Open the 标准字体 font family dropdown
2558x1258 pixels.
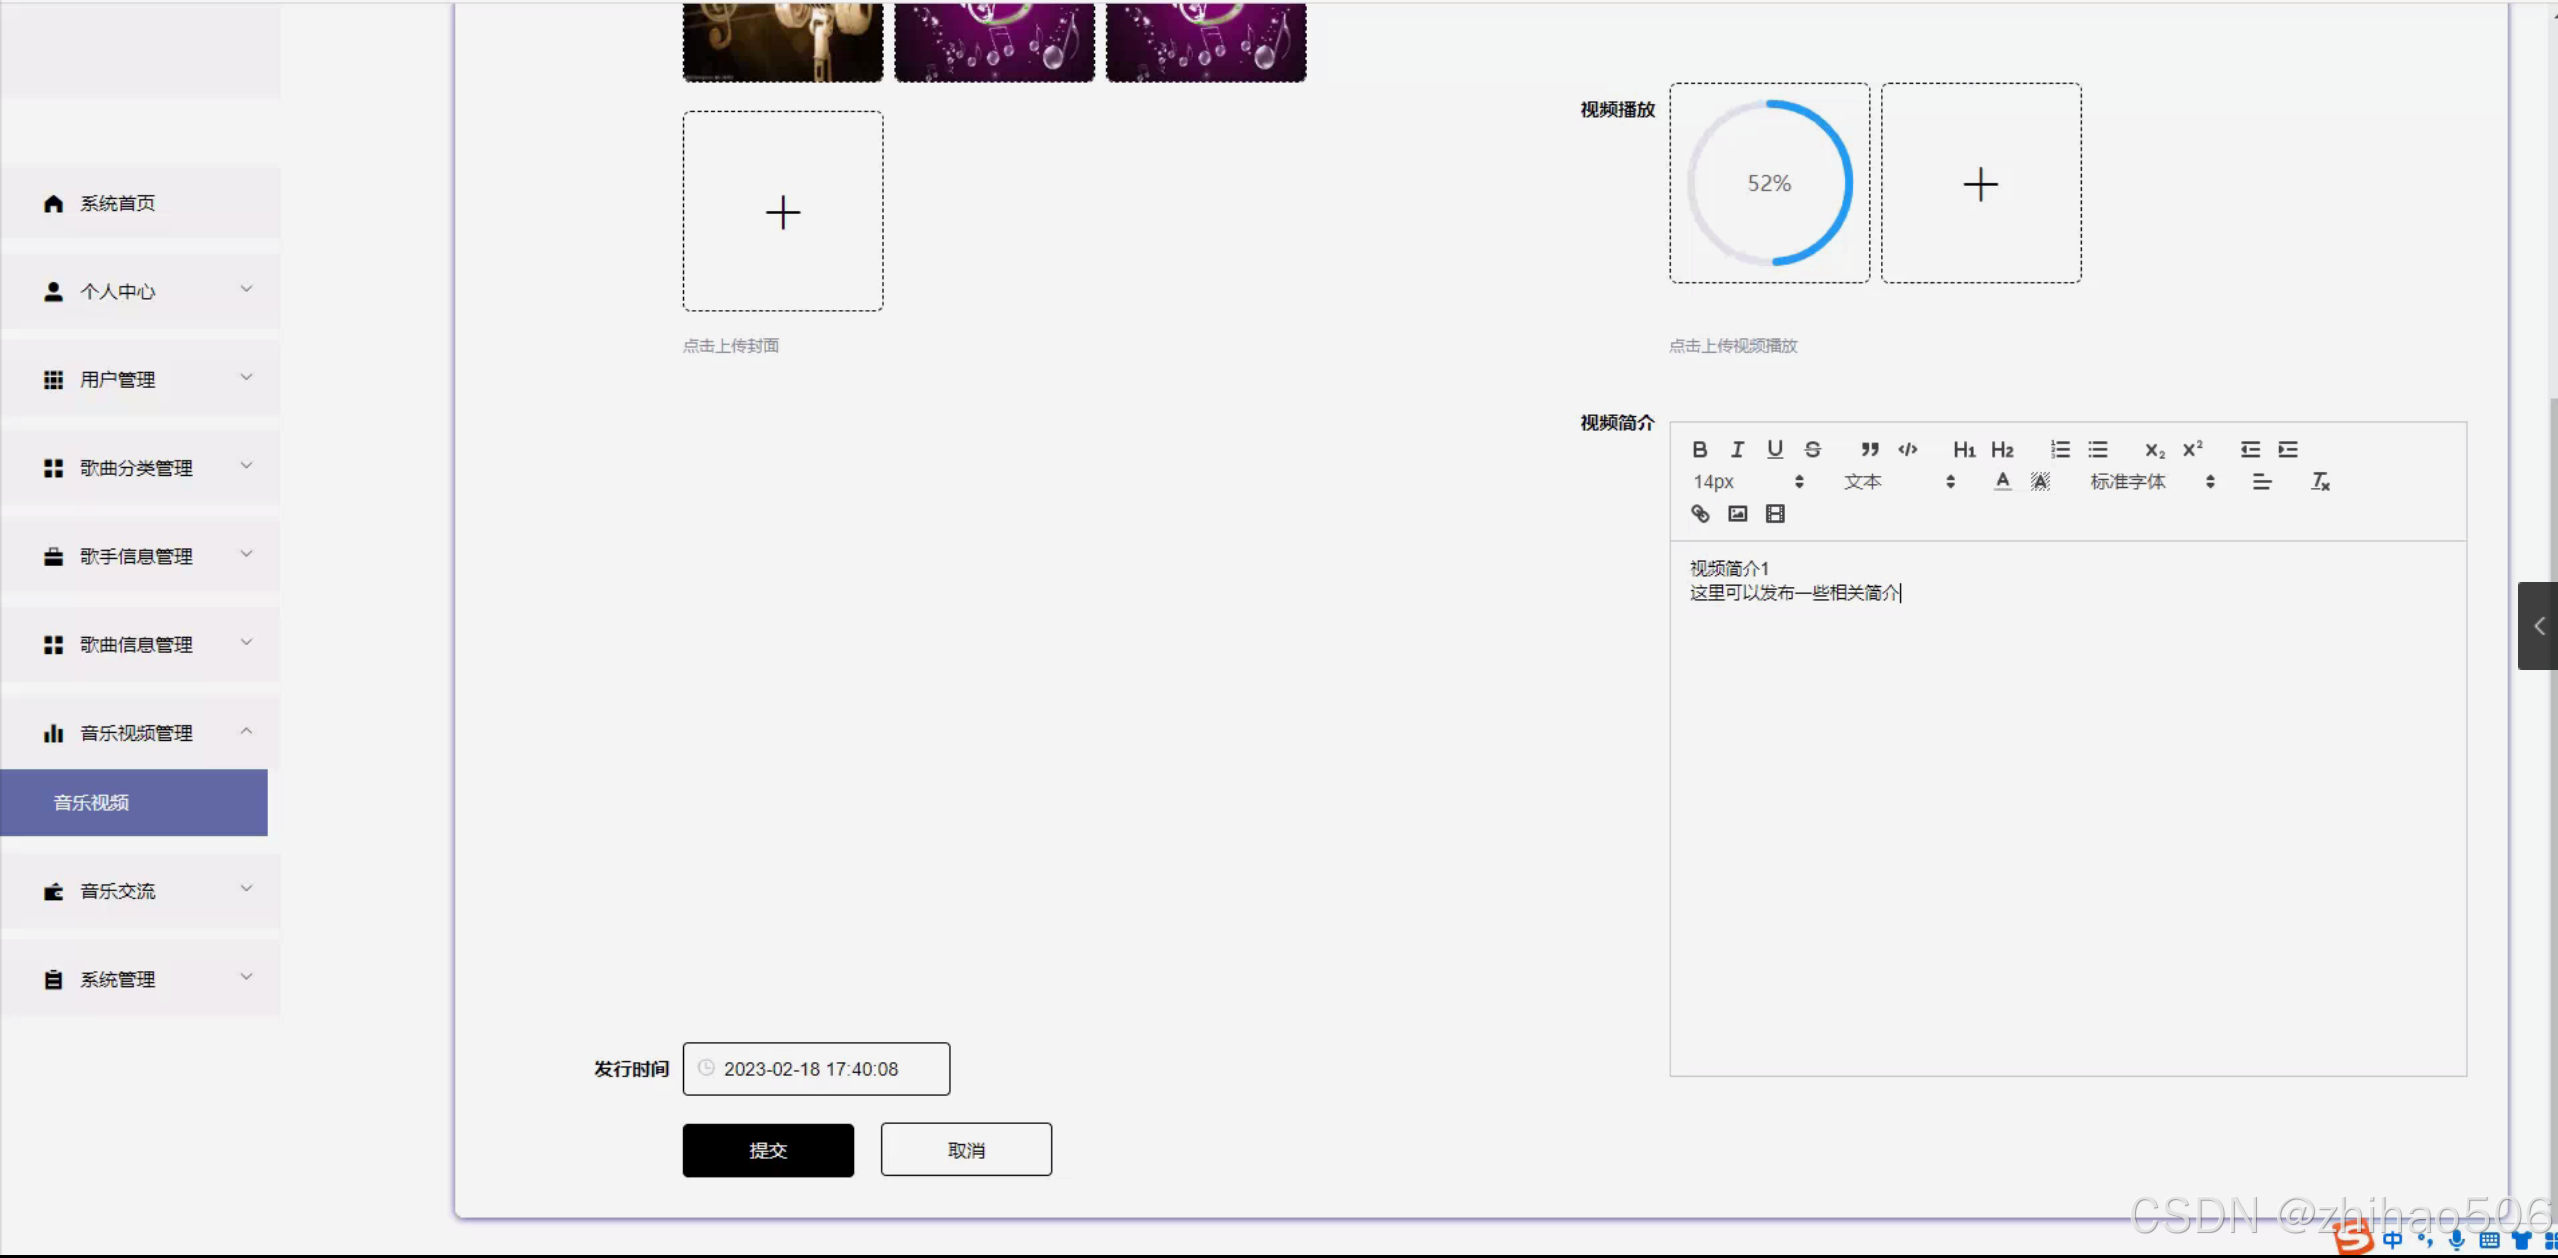tap(2151, 482)
